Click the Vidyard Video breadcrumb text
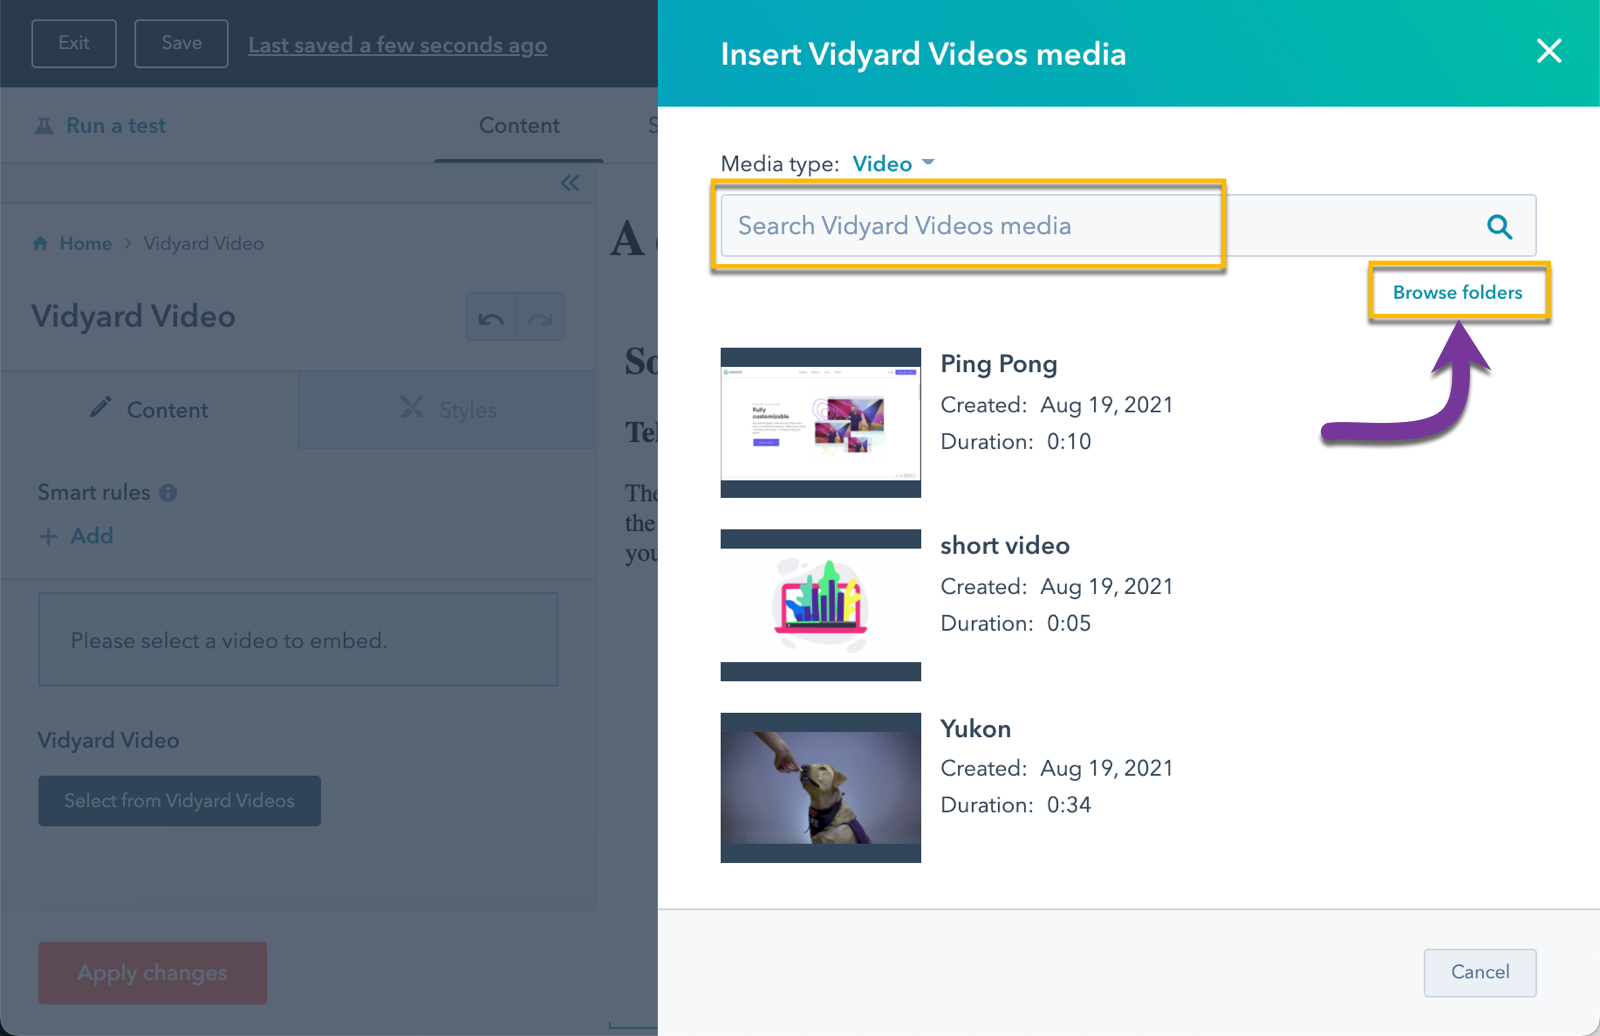The image size is (1600, 1036). [x=203, y=243]
